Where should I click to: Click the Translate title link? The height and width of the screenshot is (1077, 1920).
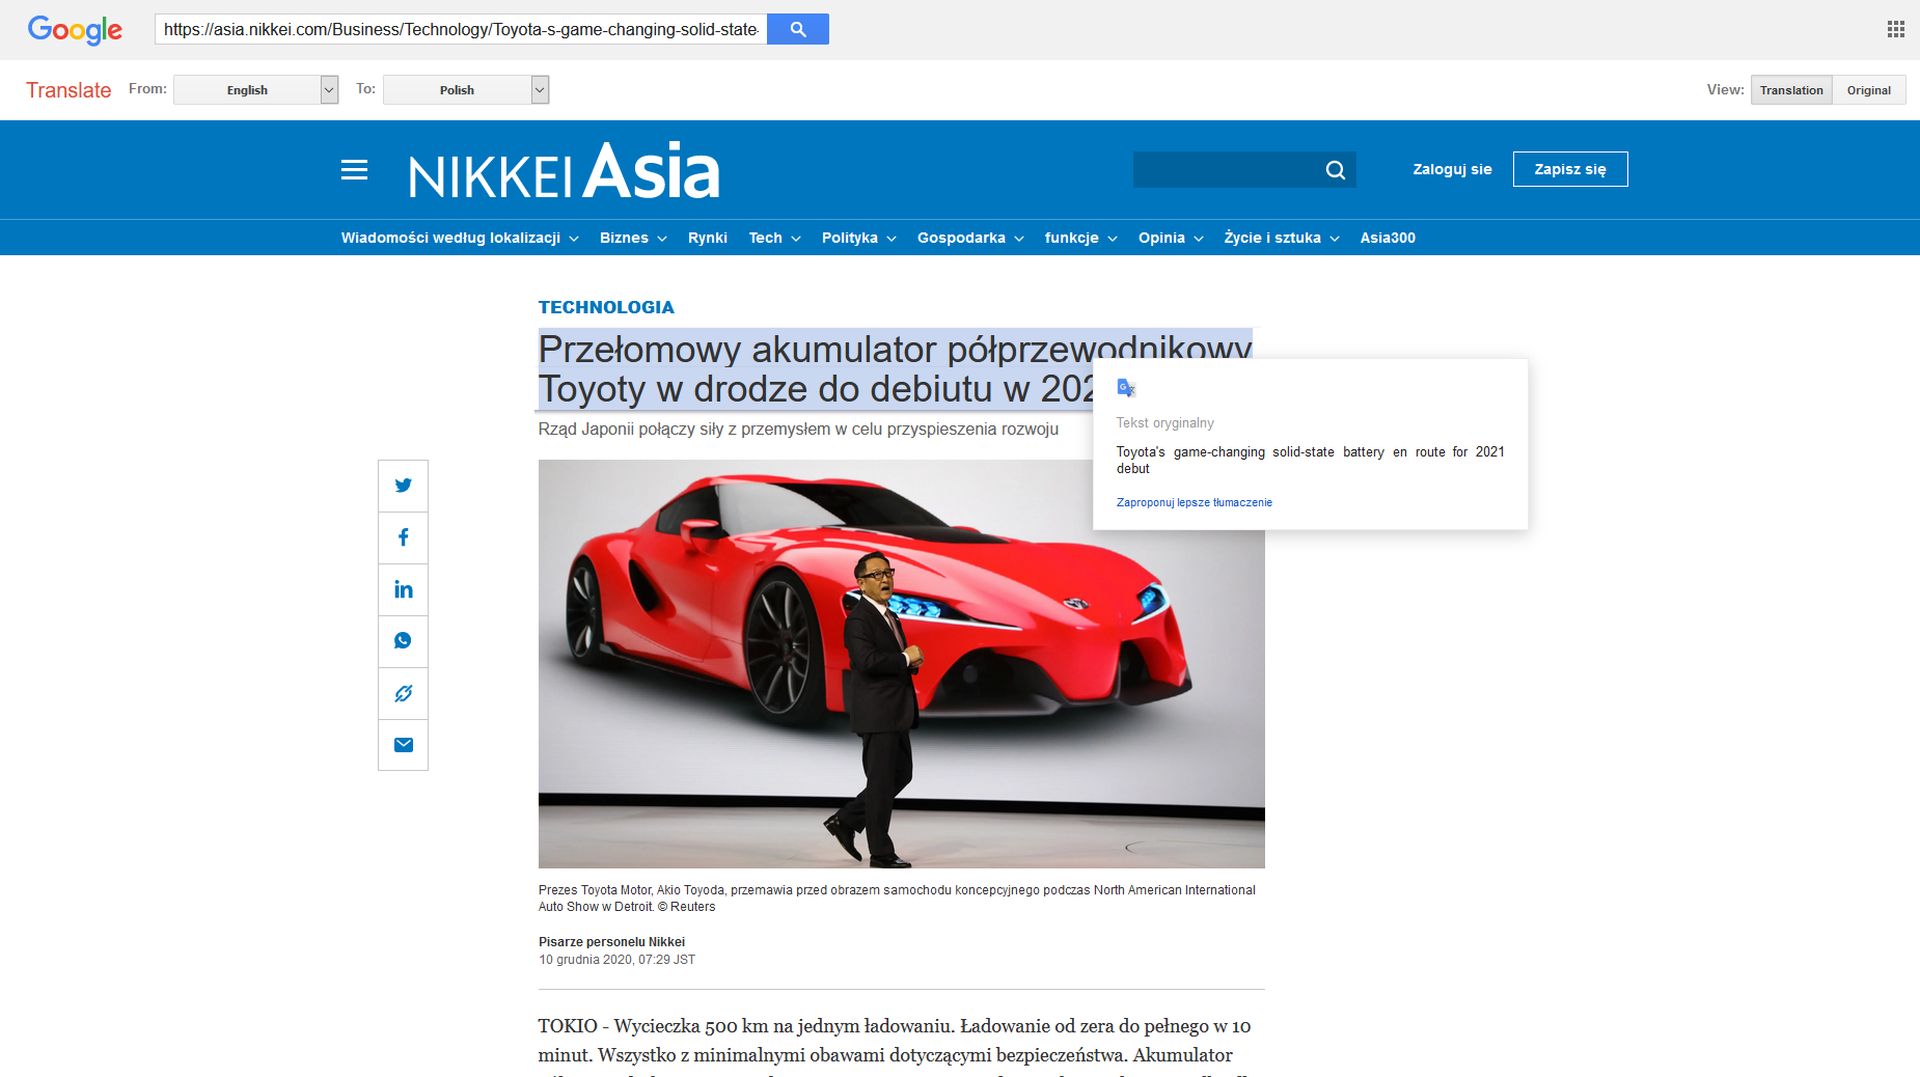[68, 90]
